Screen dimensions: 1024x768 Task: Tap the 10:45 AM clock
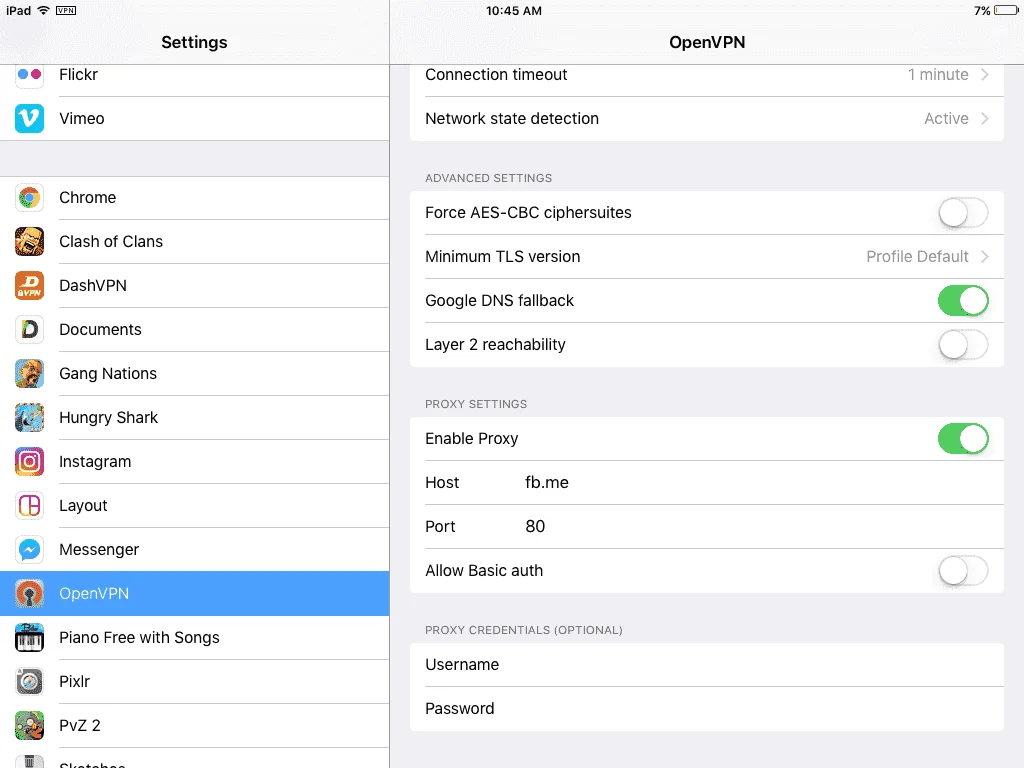tap(513, 10)
